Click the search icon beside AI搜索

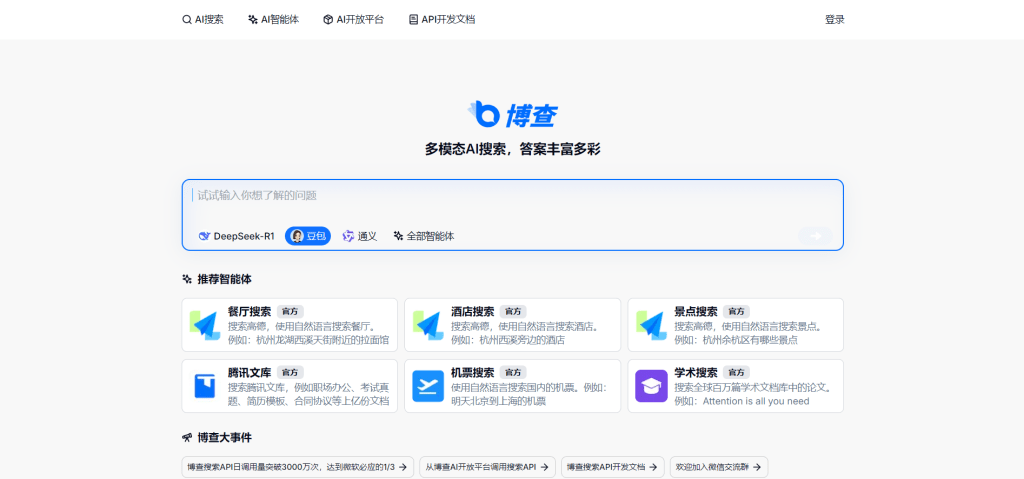tap(187, 20)
